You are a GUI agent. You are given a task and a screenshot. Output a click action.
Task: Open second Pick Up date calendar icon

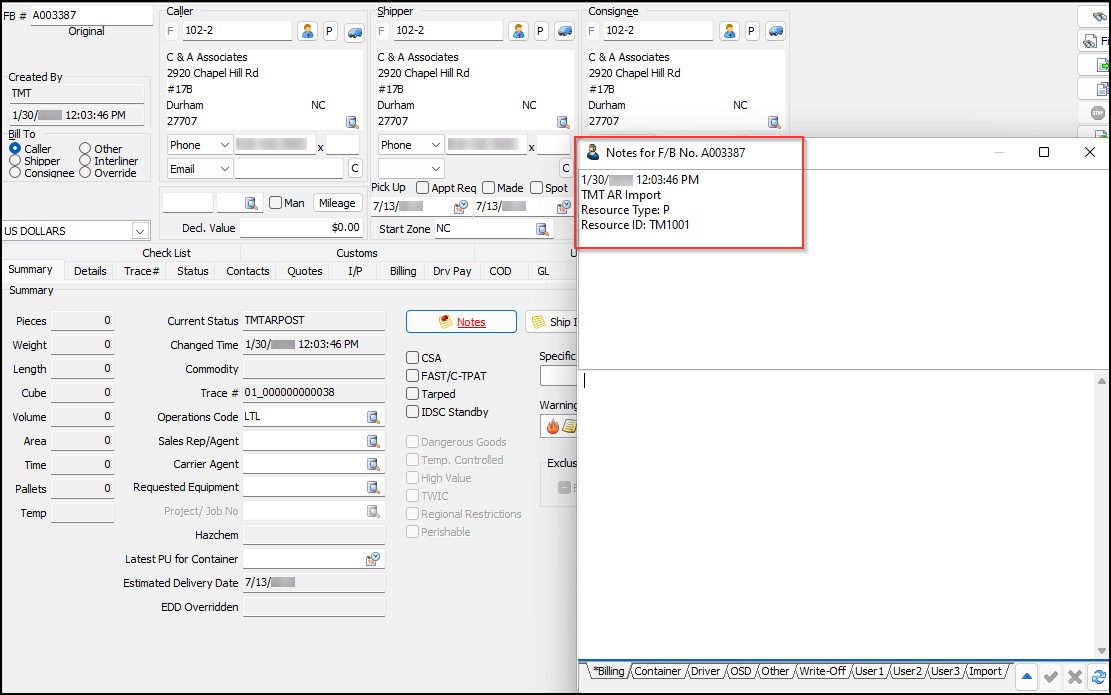coord(564,206)
